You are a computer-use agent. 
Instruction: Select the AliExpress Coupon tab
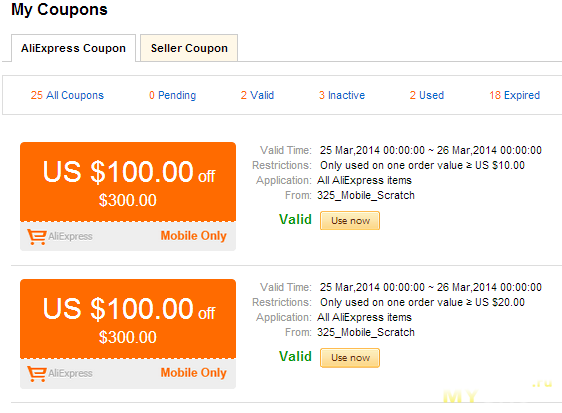(x=73, y=48)
